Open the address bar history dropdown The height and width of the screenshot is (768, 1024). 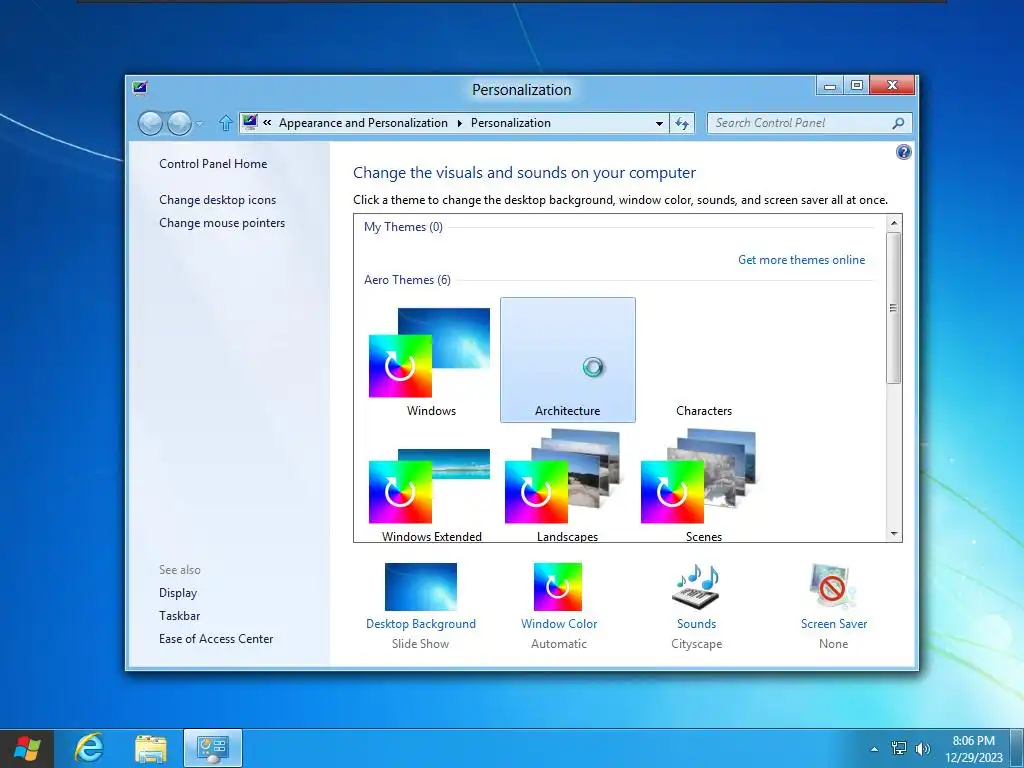point(660,123)
